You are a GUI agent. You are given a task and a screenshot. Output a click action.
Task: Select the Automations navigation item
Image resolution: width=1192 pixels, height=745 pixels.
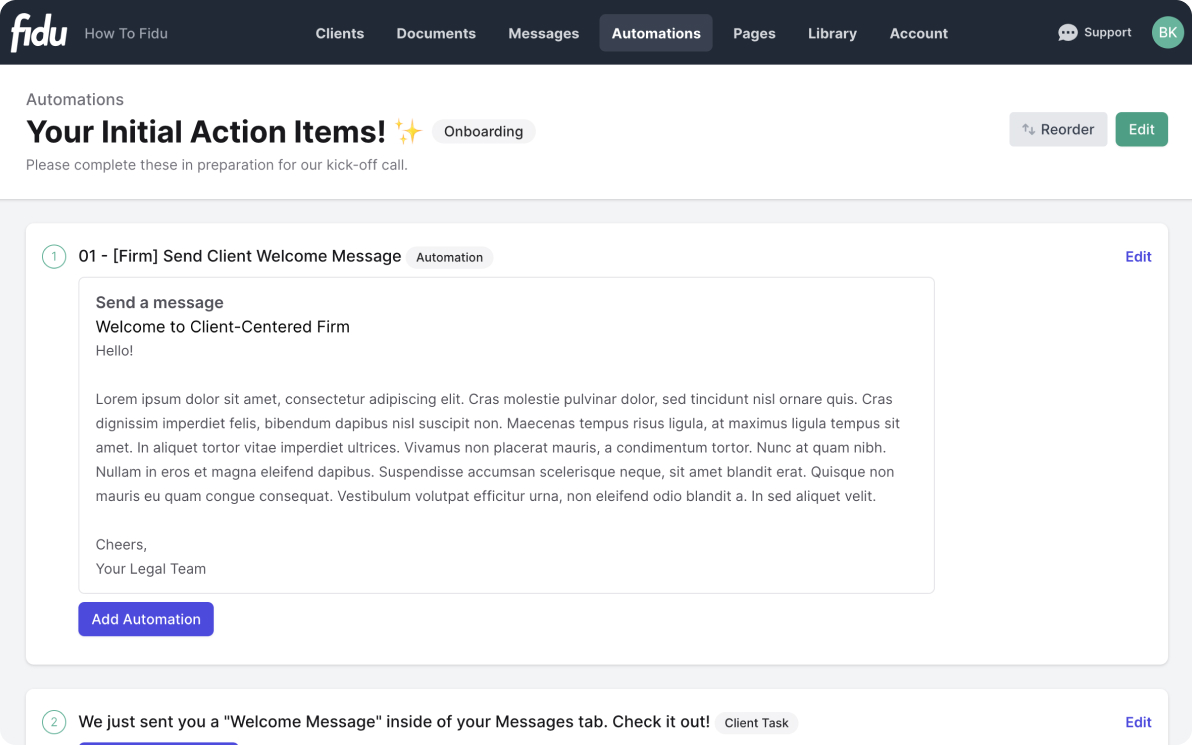coord(656,33)
